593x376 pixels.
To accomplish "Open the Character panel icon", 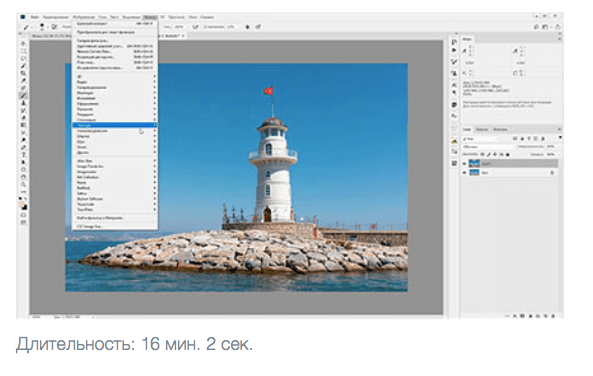I will point(454,85).
